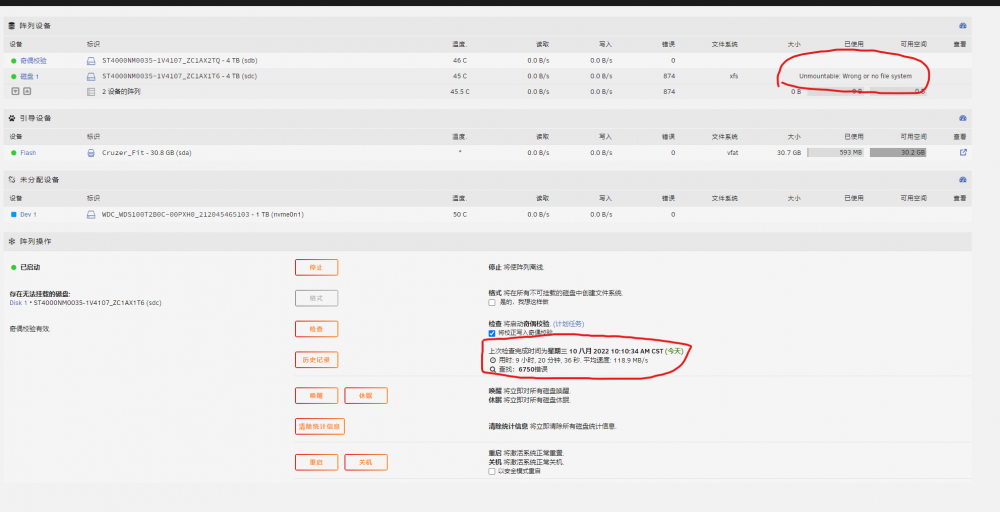The image size is (1000, 512).
Task: Click the 46 C parity temperature
Action: 460,61
